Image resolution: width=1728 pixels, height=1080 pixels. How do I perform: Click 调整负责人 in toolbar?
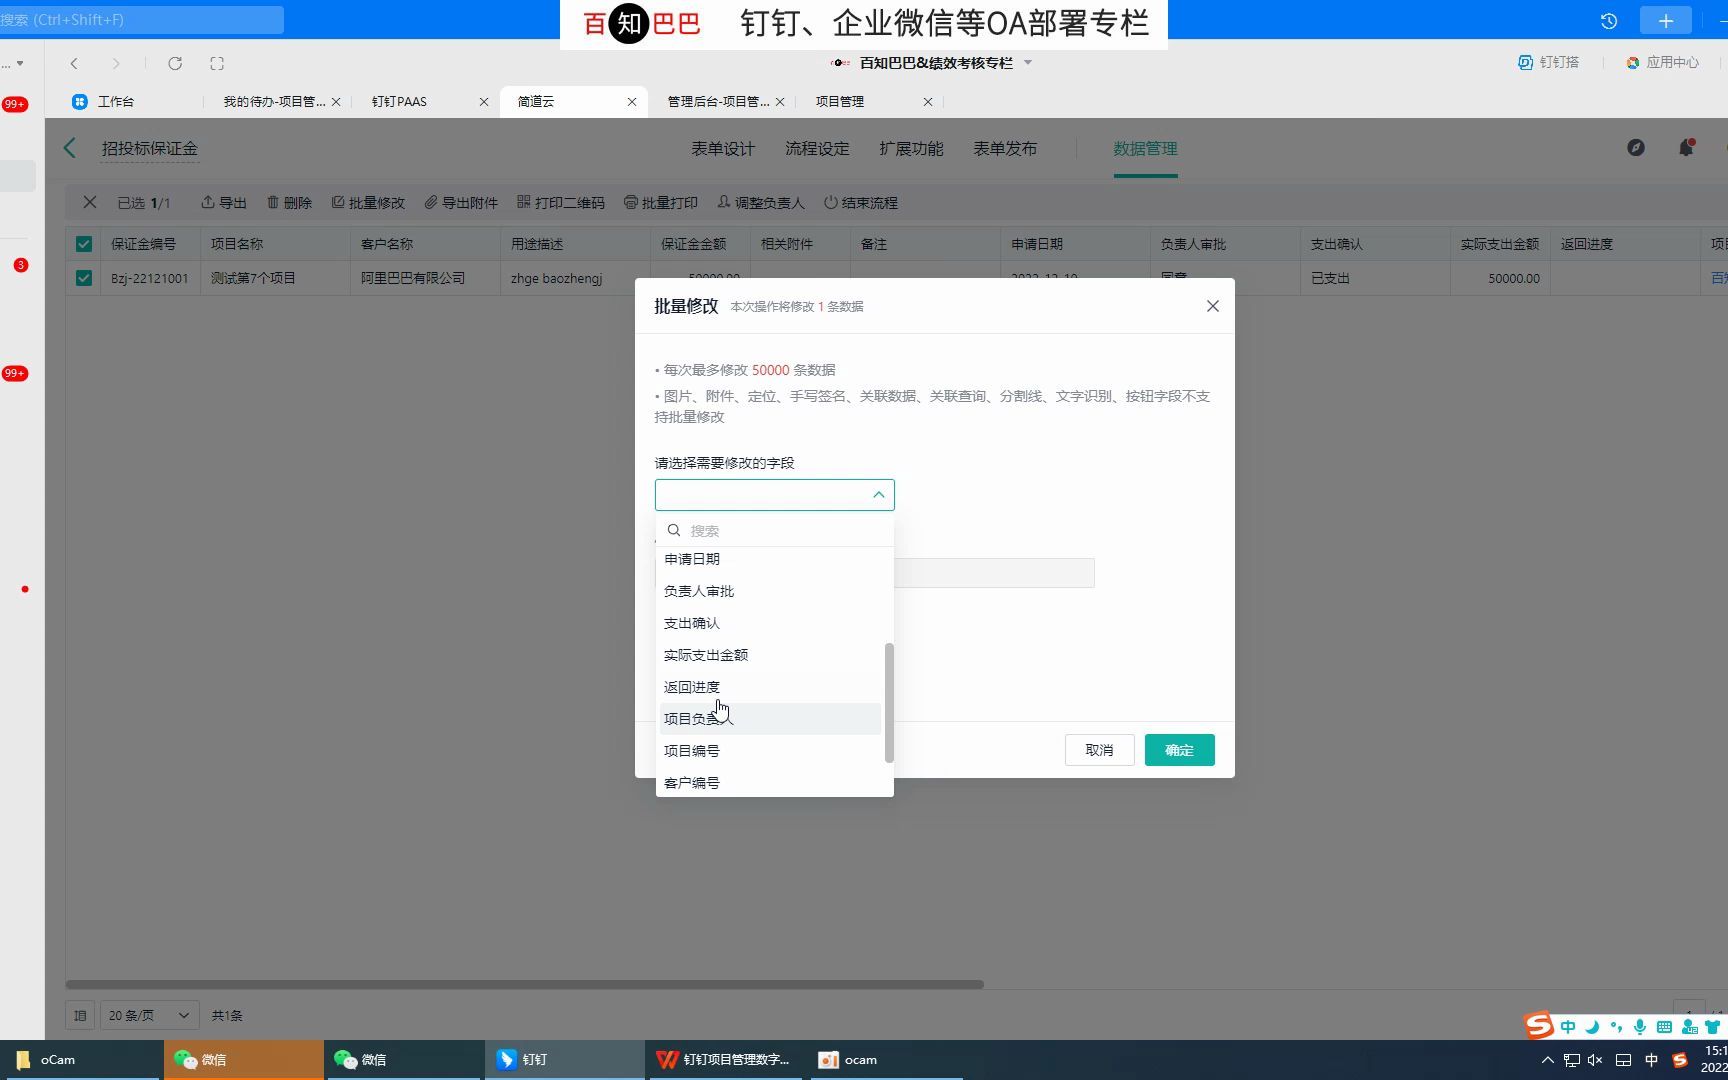(761, 202)
